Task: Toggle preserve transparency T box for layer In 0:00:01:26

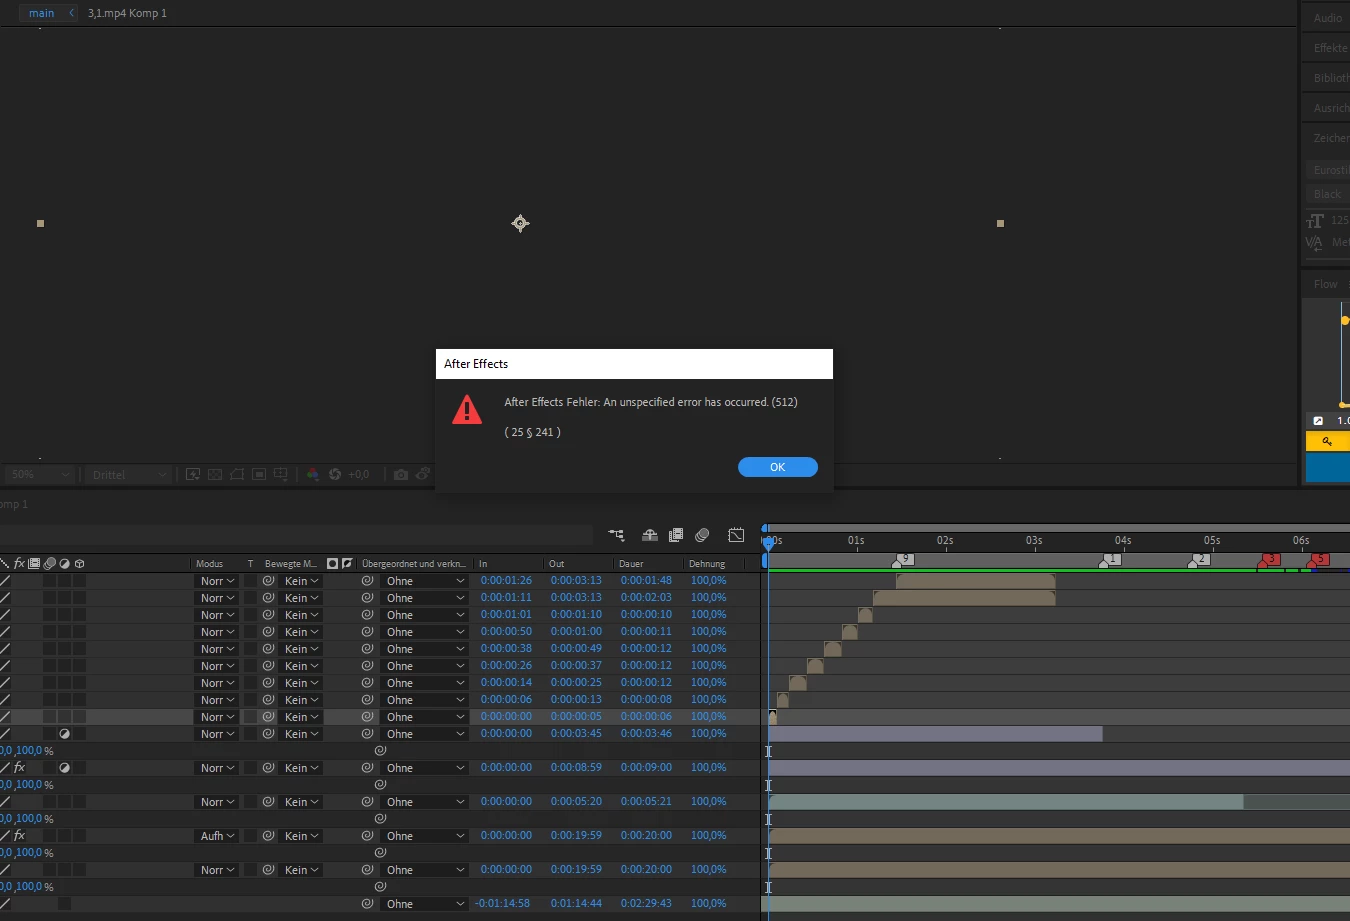Action: click(x=250, y=581)
